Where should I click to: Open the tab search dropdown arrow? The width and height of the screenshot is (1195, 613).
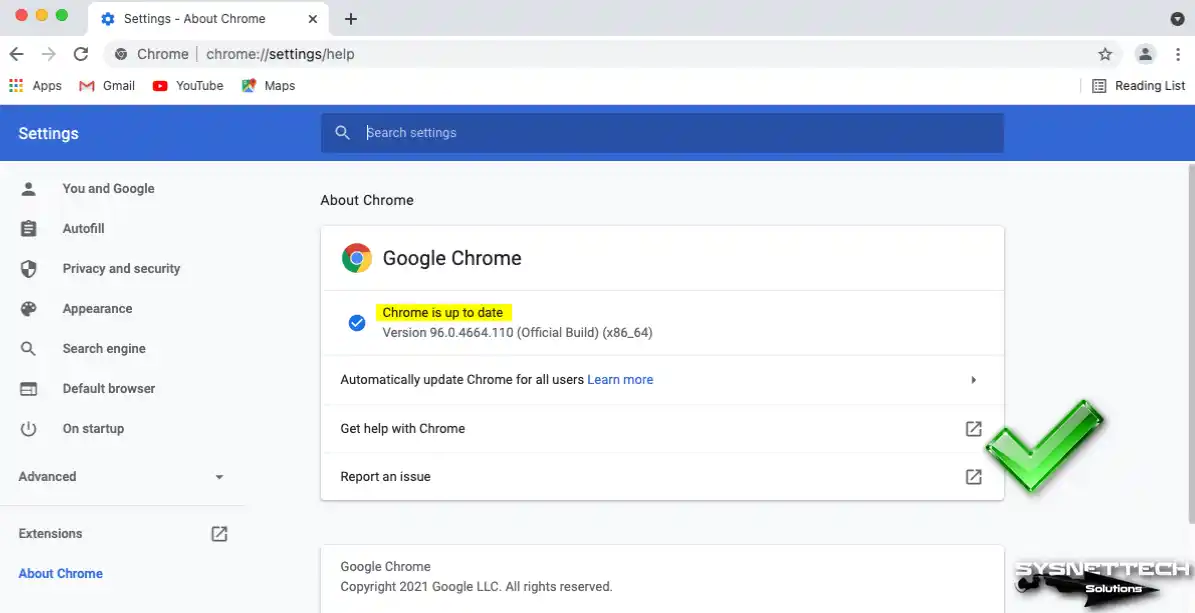[x=1177, y=19]
